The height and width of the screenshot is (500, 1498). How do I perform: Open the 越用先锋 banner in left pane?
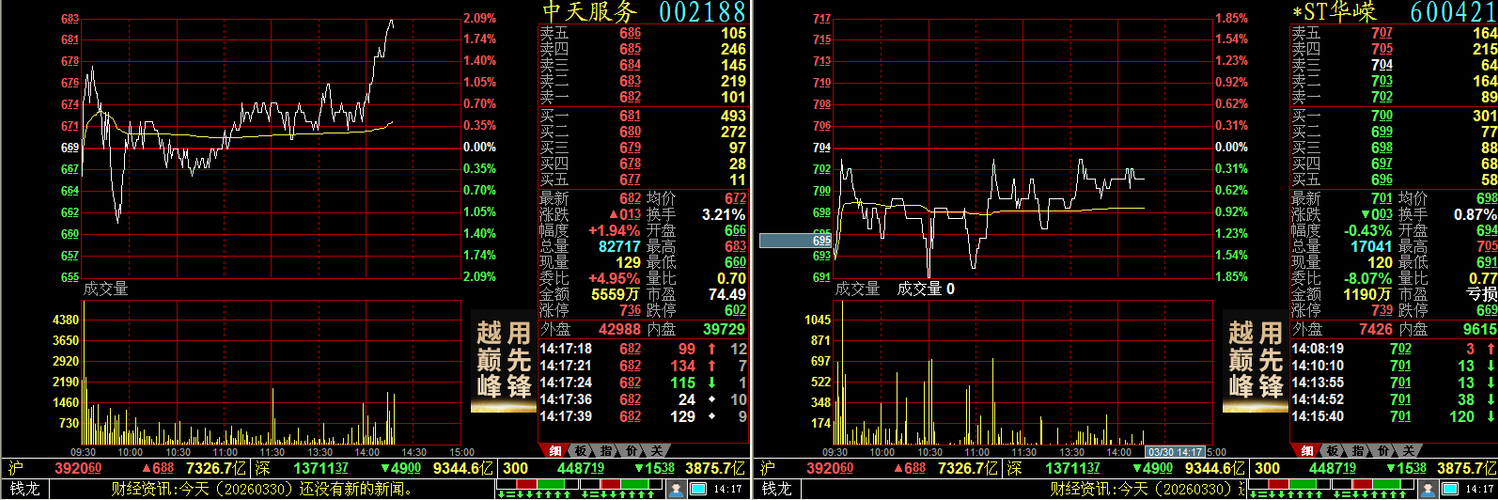(x=502, y=360)
